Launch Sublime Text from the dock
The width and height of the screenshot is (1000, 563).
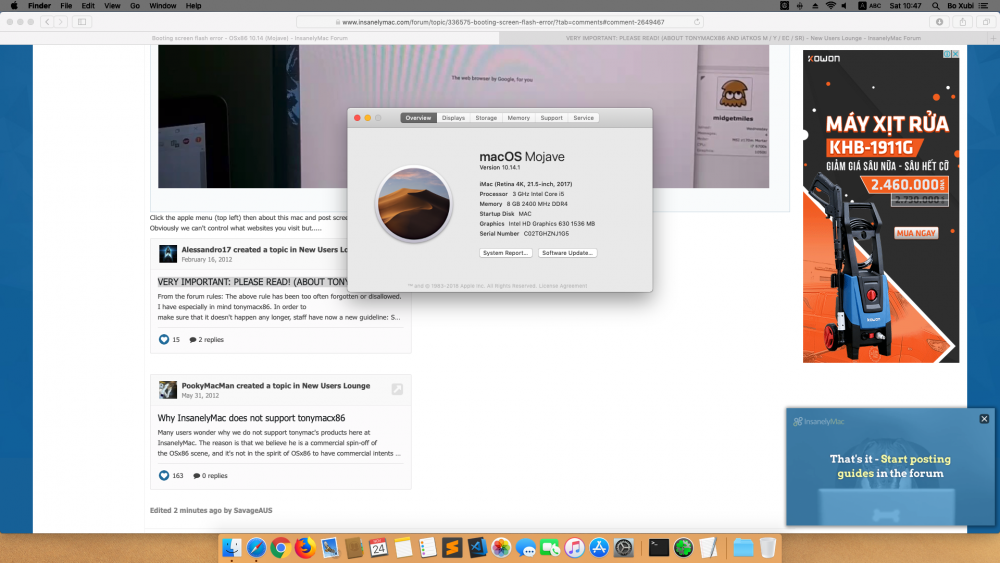(452, 548)
